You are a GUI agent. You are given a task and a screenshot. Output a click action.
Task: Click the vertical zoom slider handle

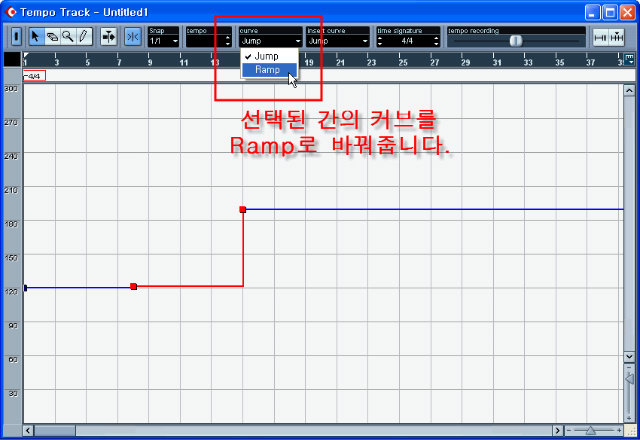(x=629, y=379)
